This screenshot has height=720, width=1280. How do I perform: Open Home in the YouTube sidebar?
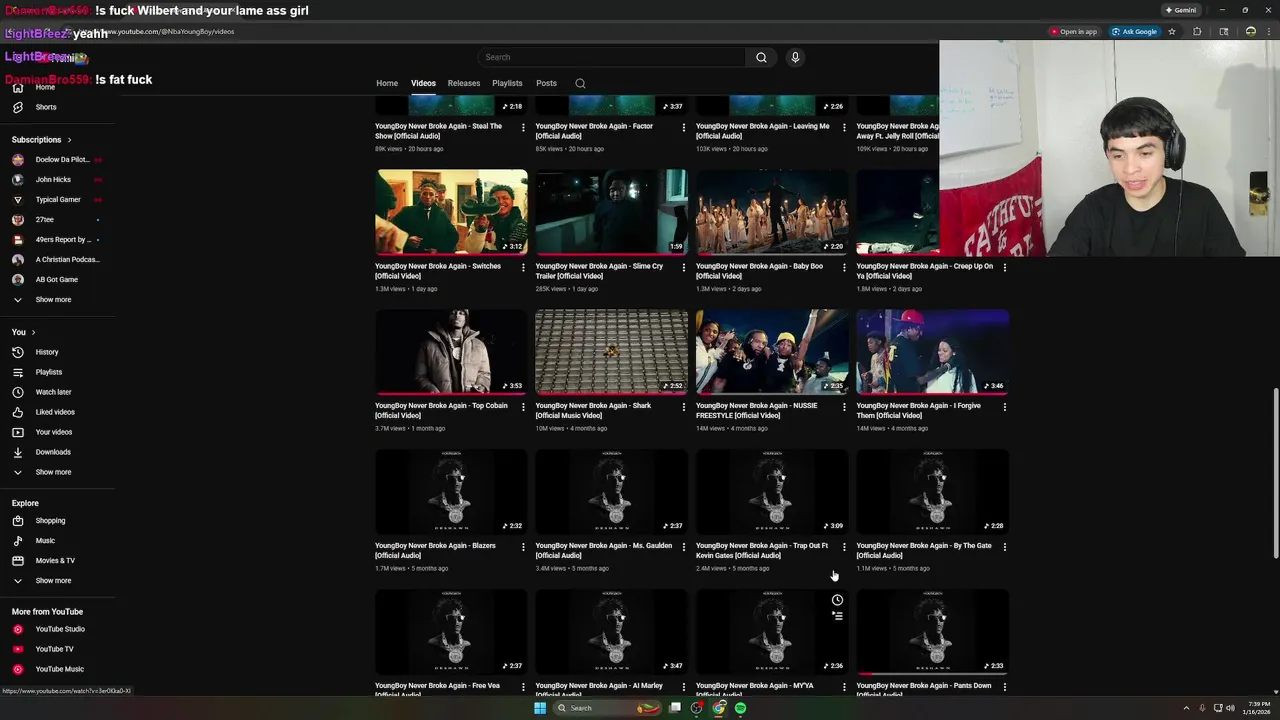pyautogui.click(x=45, y=87)
